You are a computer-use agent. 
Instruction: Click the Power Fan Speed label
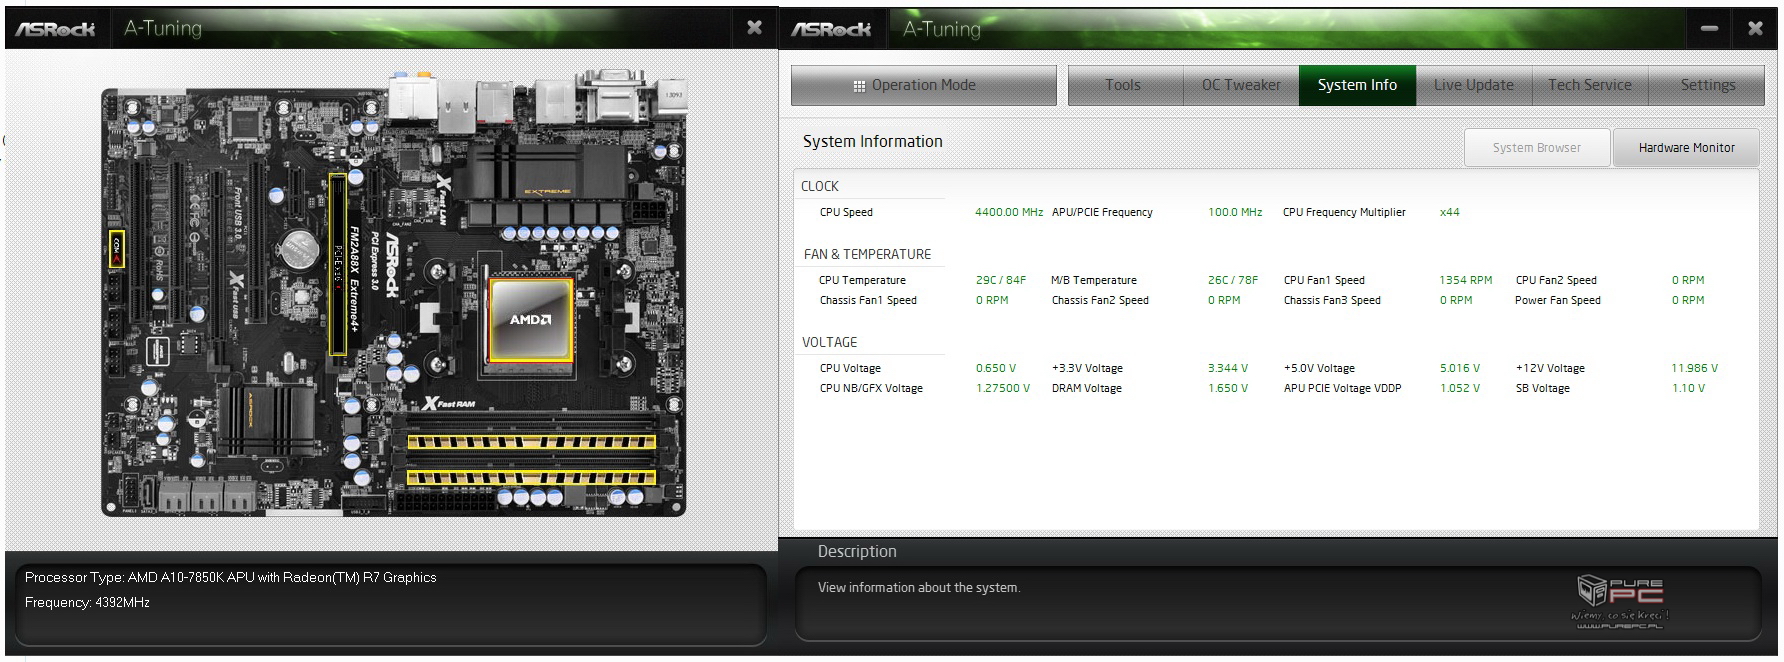coord(1557,300)
